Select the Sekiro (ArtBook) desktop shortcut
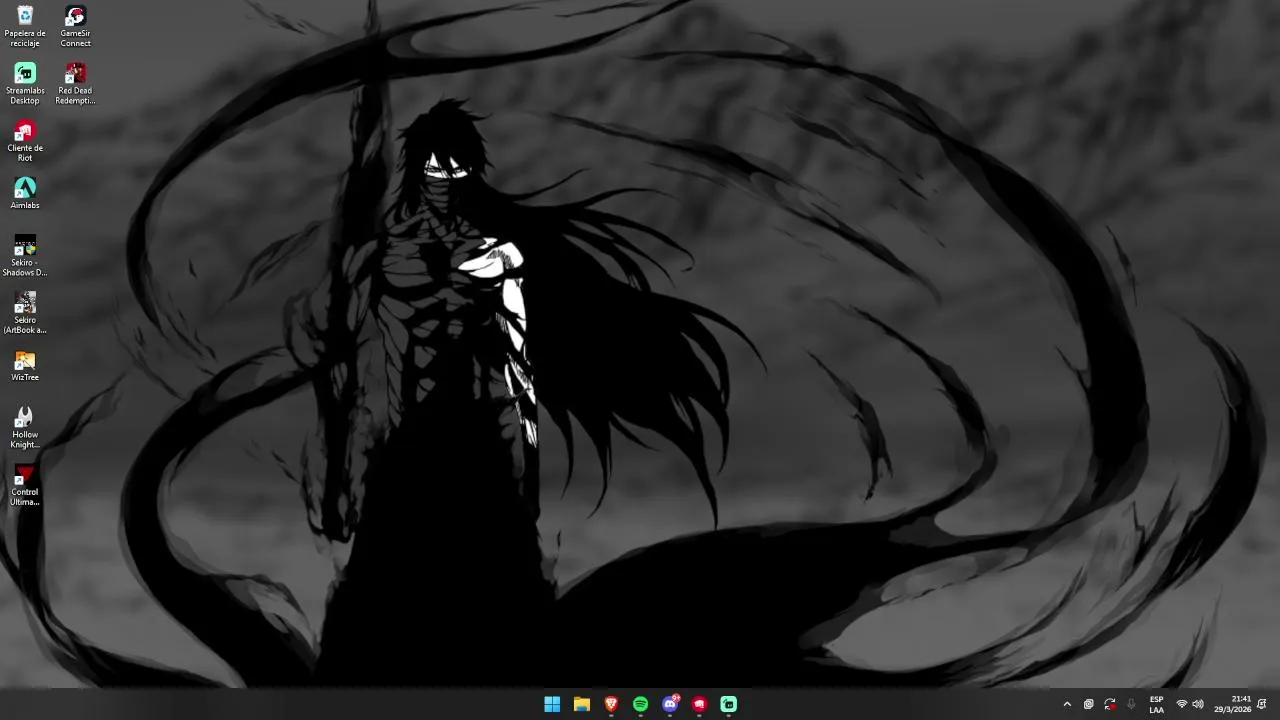The height and width of the screenshot is (720, 1280). click(25, 313)
